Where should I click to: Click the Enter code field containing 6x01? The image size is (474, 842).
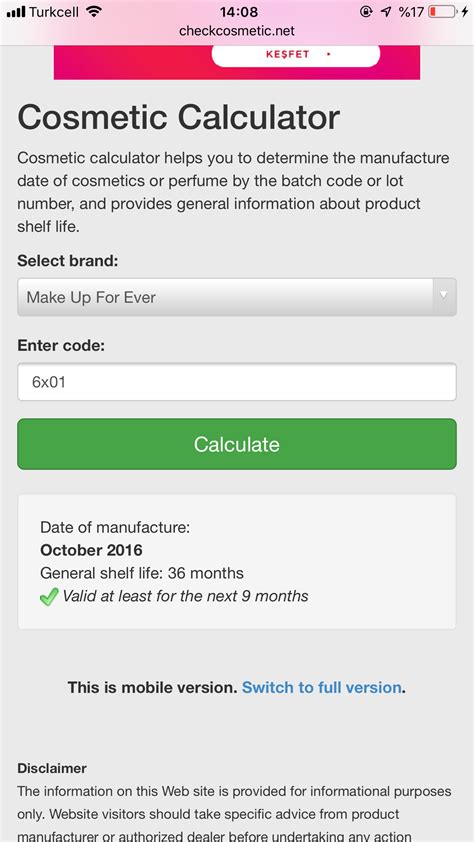(237, 382)
